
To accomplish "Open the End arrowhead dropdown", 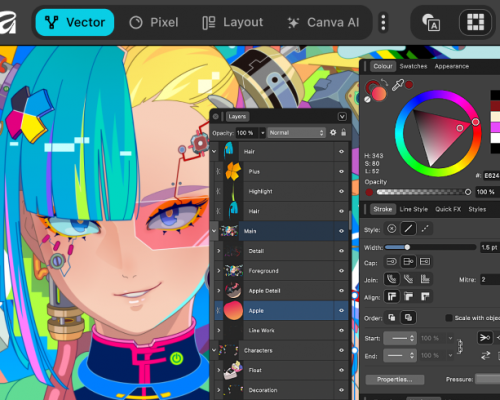I will 399,356.
